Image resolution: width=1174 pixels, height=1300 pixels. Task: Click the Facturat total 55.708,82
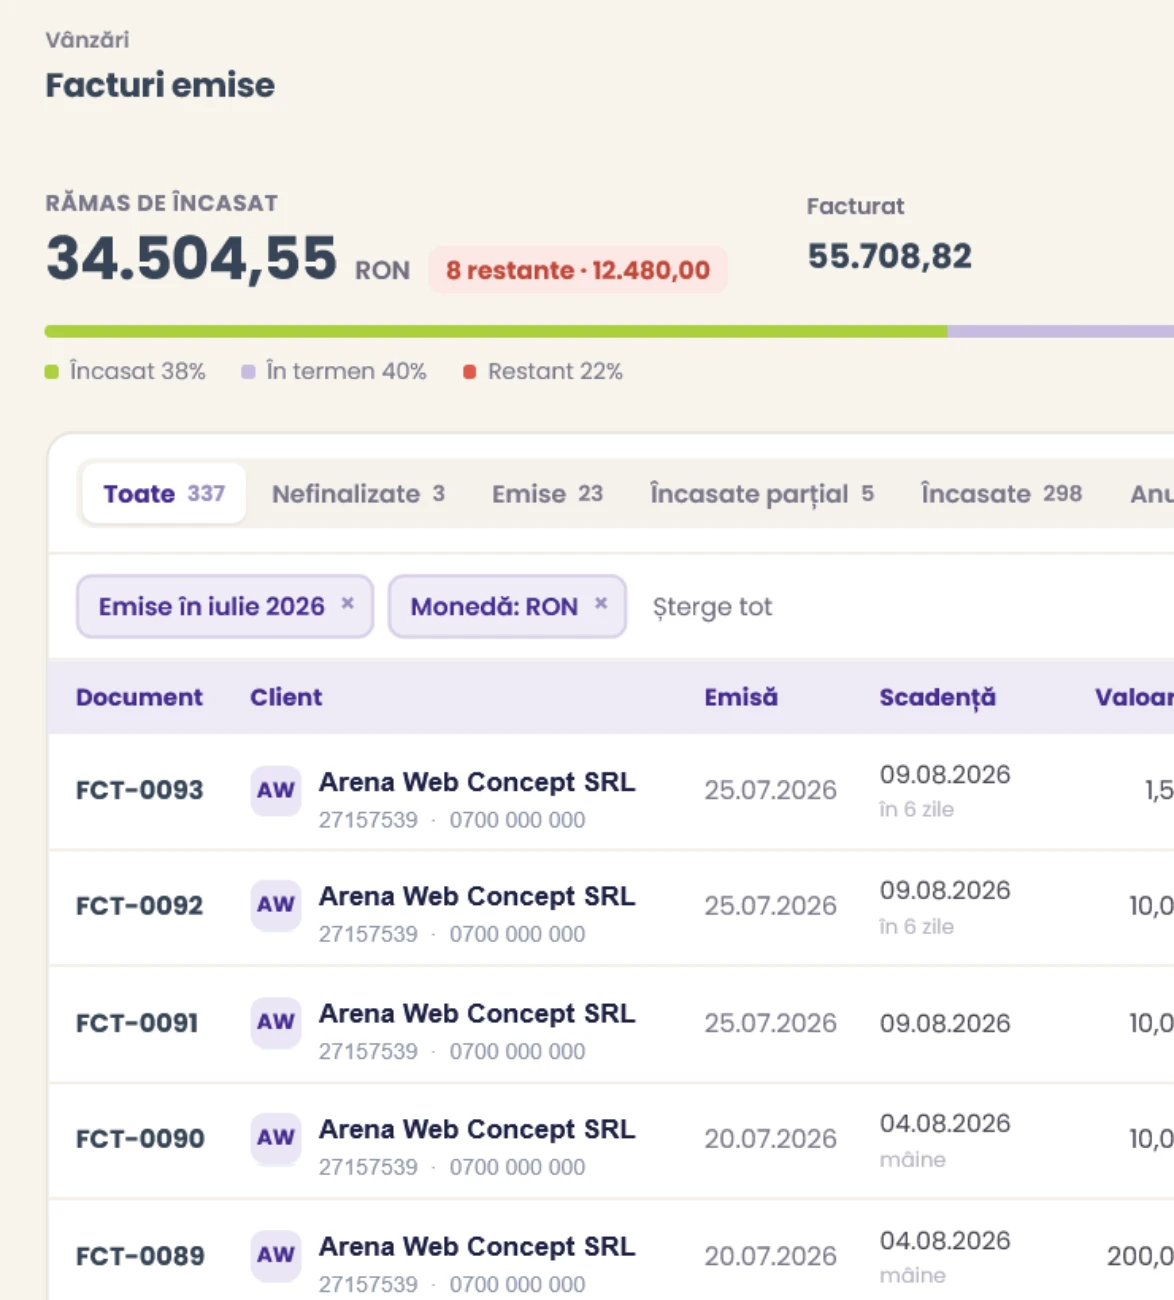coord(889,256)
